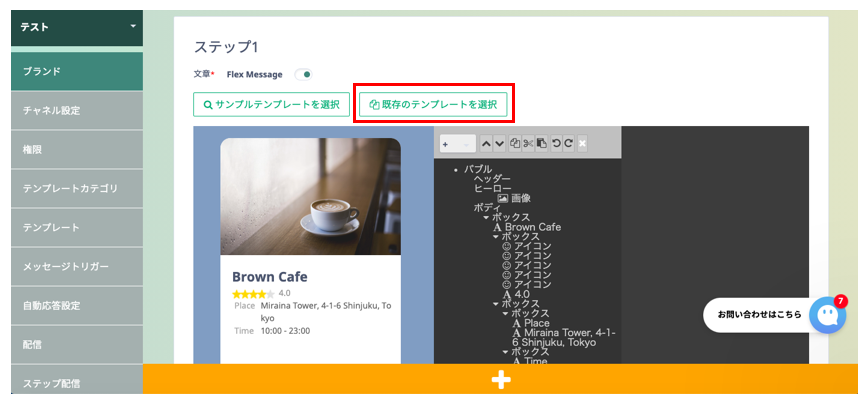Delete the selected element with X

[582, 144]
